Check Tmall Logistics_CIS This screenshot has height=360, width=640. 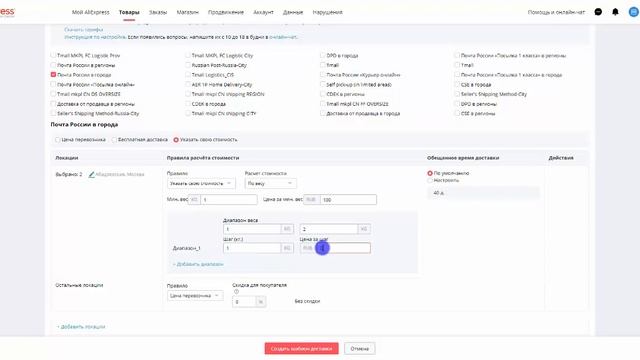(x=188, y=75)
